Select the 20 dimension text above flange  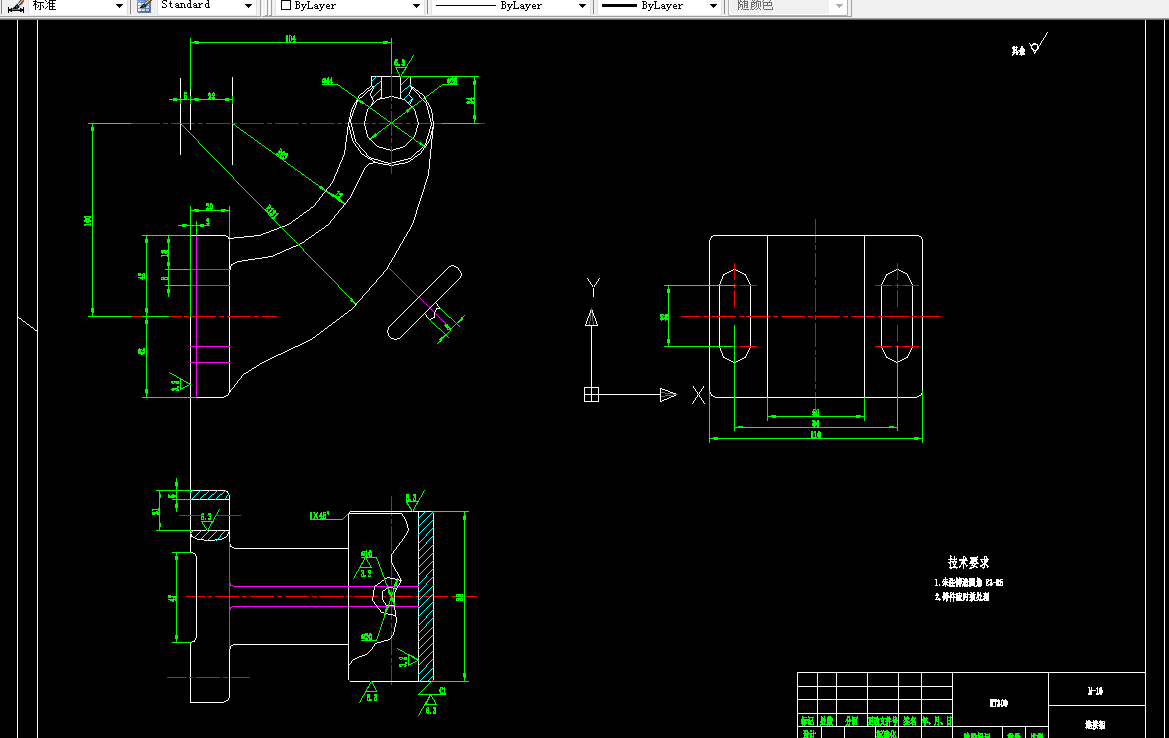coord(209,206)
